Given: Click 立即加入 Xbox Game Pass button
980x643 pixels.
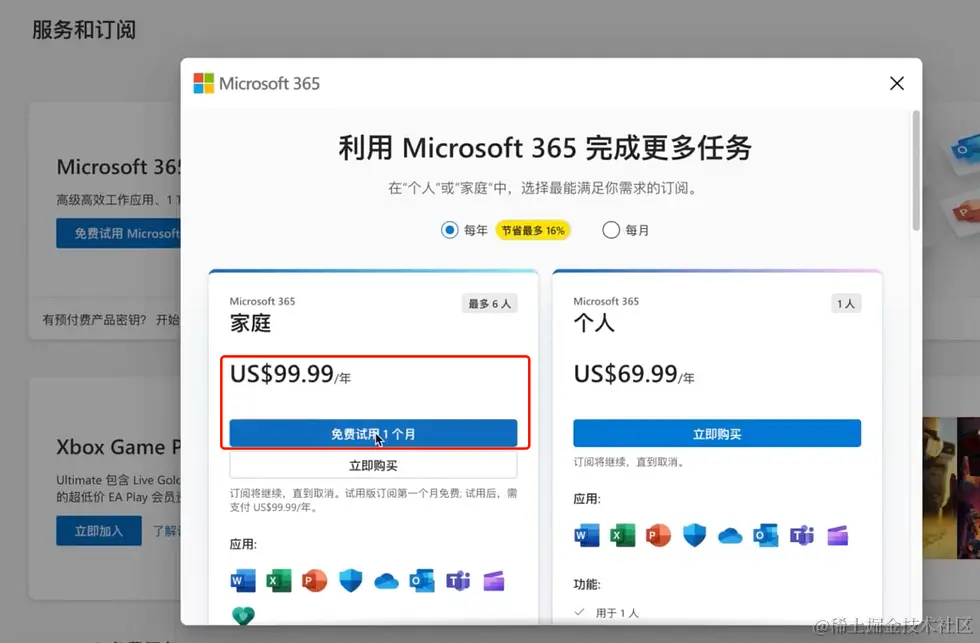Looking at the screenshot, I should click(x=99, y=531).
